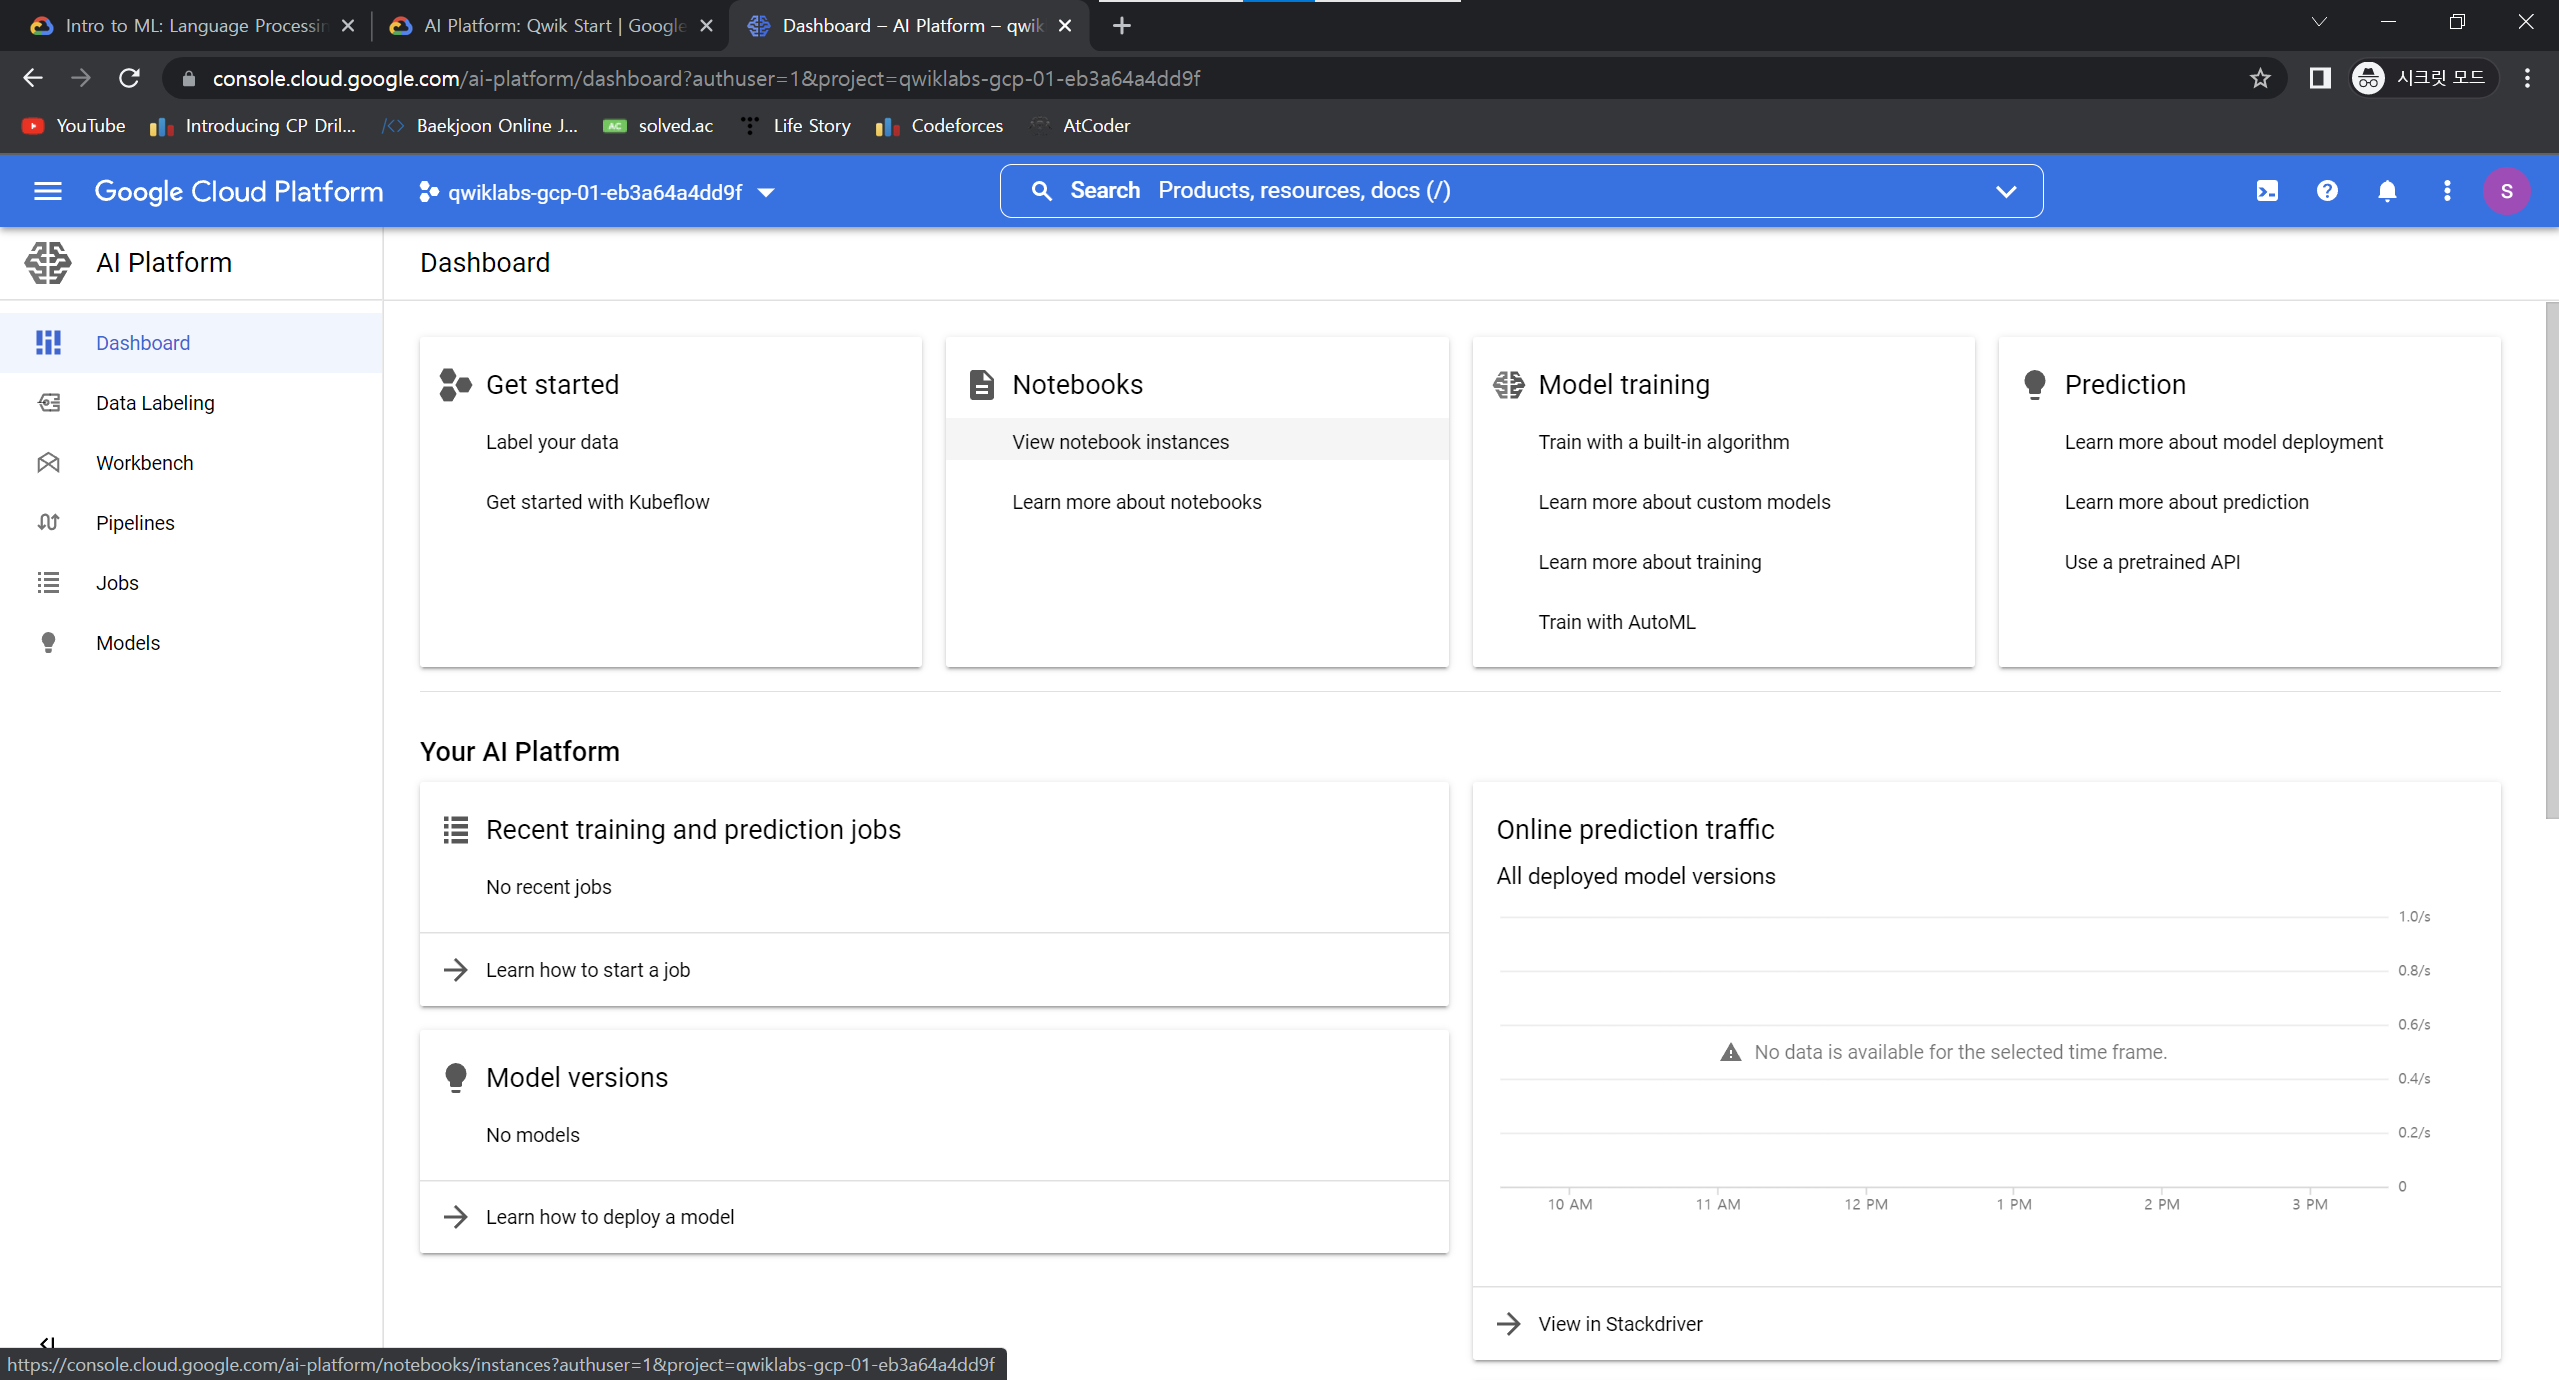Toggle the browser side panel
The height and width of the screenshot is (1380, 2559).
pyautogui.click(x=2320, y=78)
